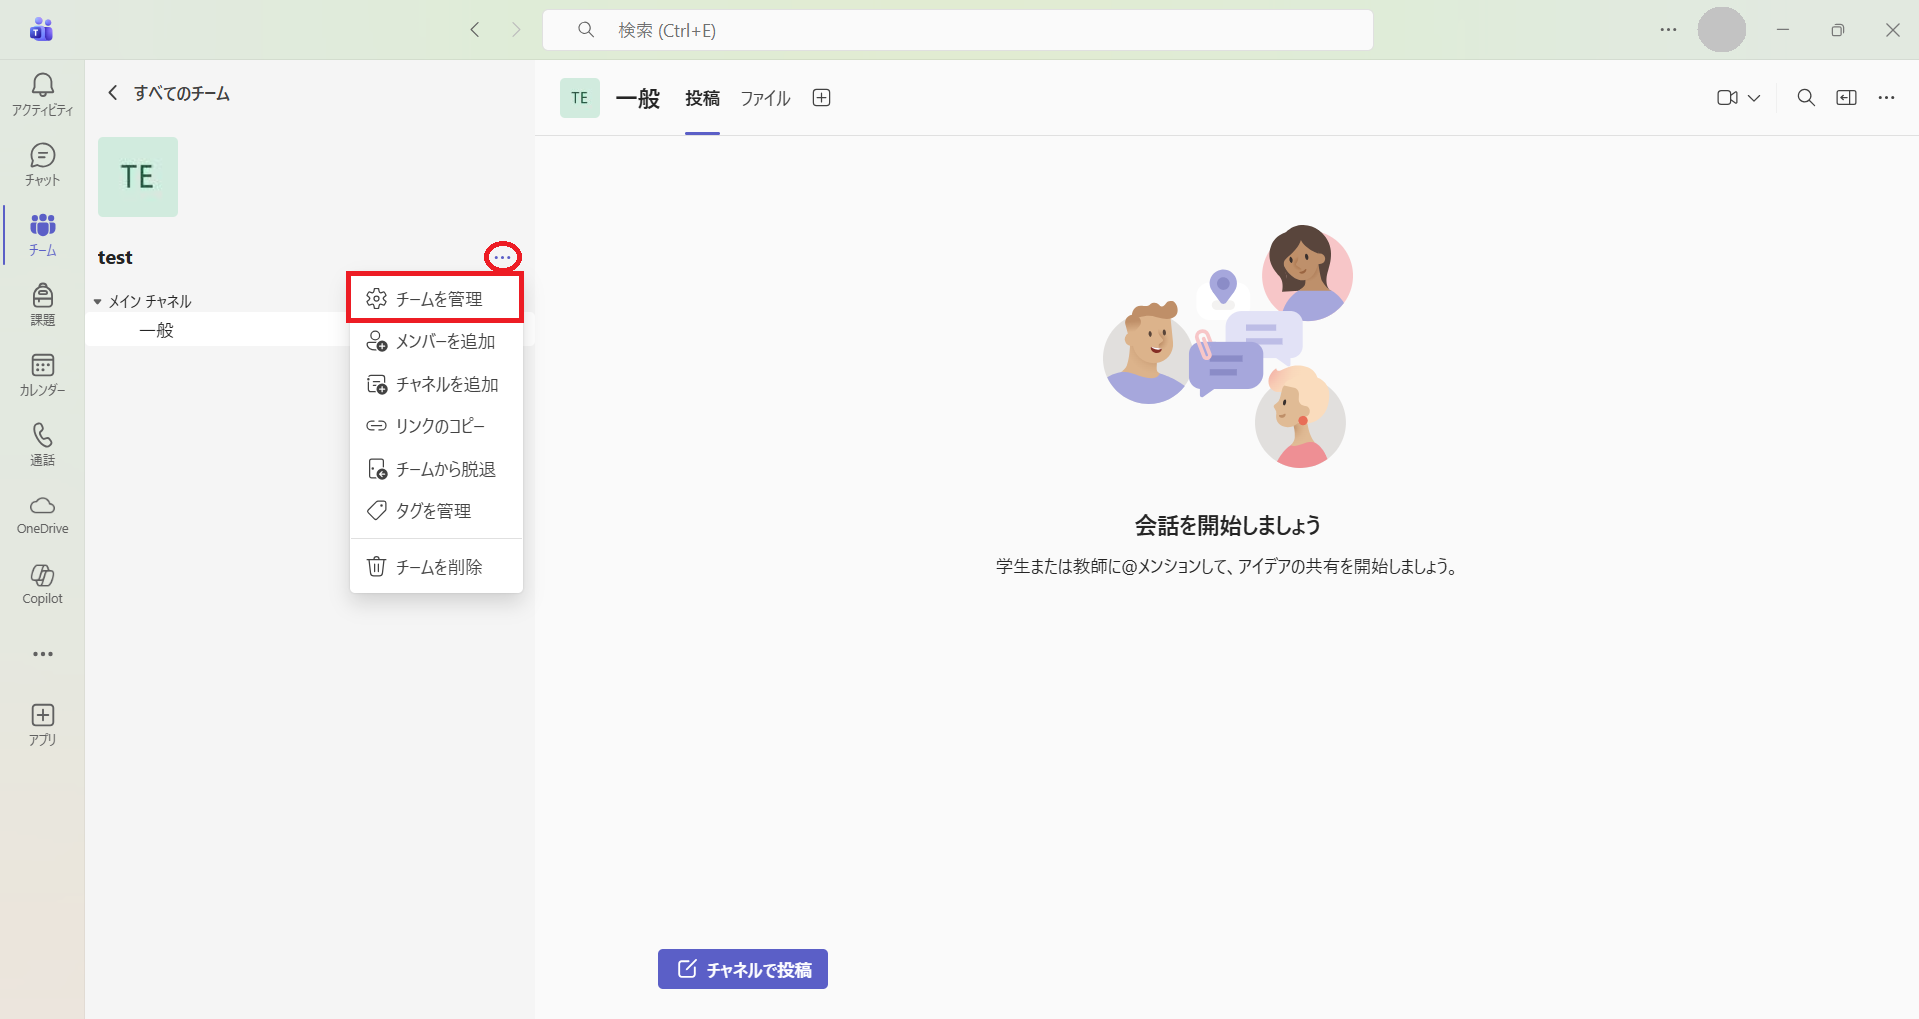Open Chat (チャット) in the sidebar
Viewport: 1919px width, 1019px height.
pyautogui.click(x=42, y=164)
